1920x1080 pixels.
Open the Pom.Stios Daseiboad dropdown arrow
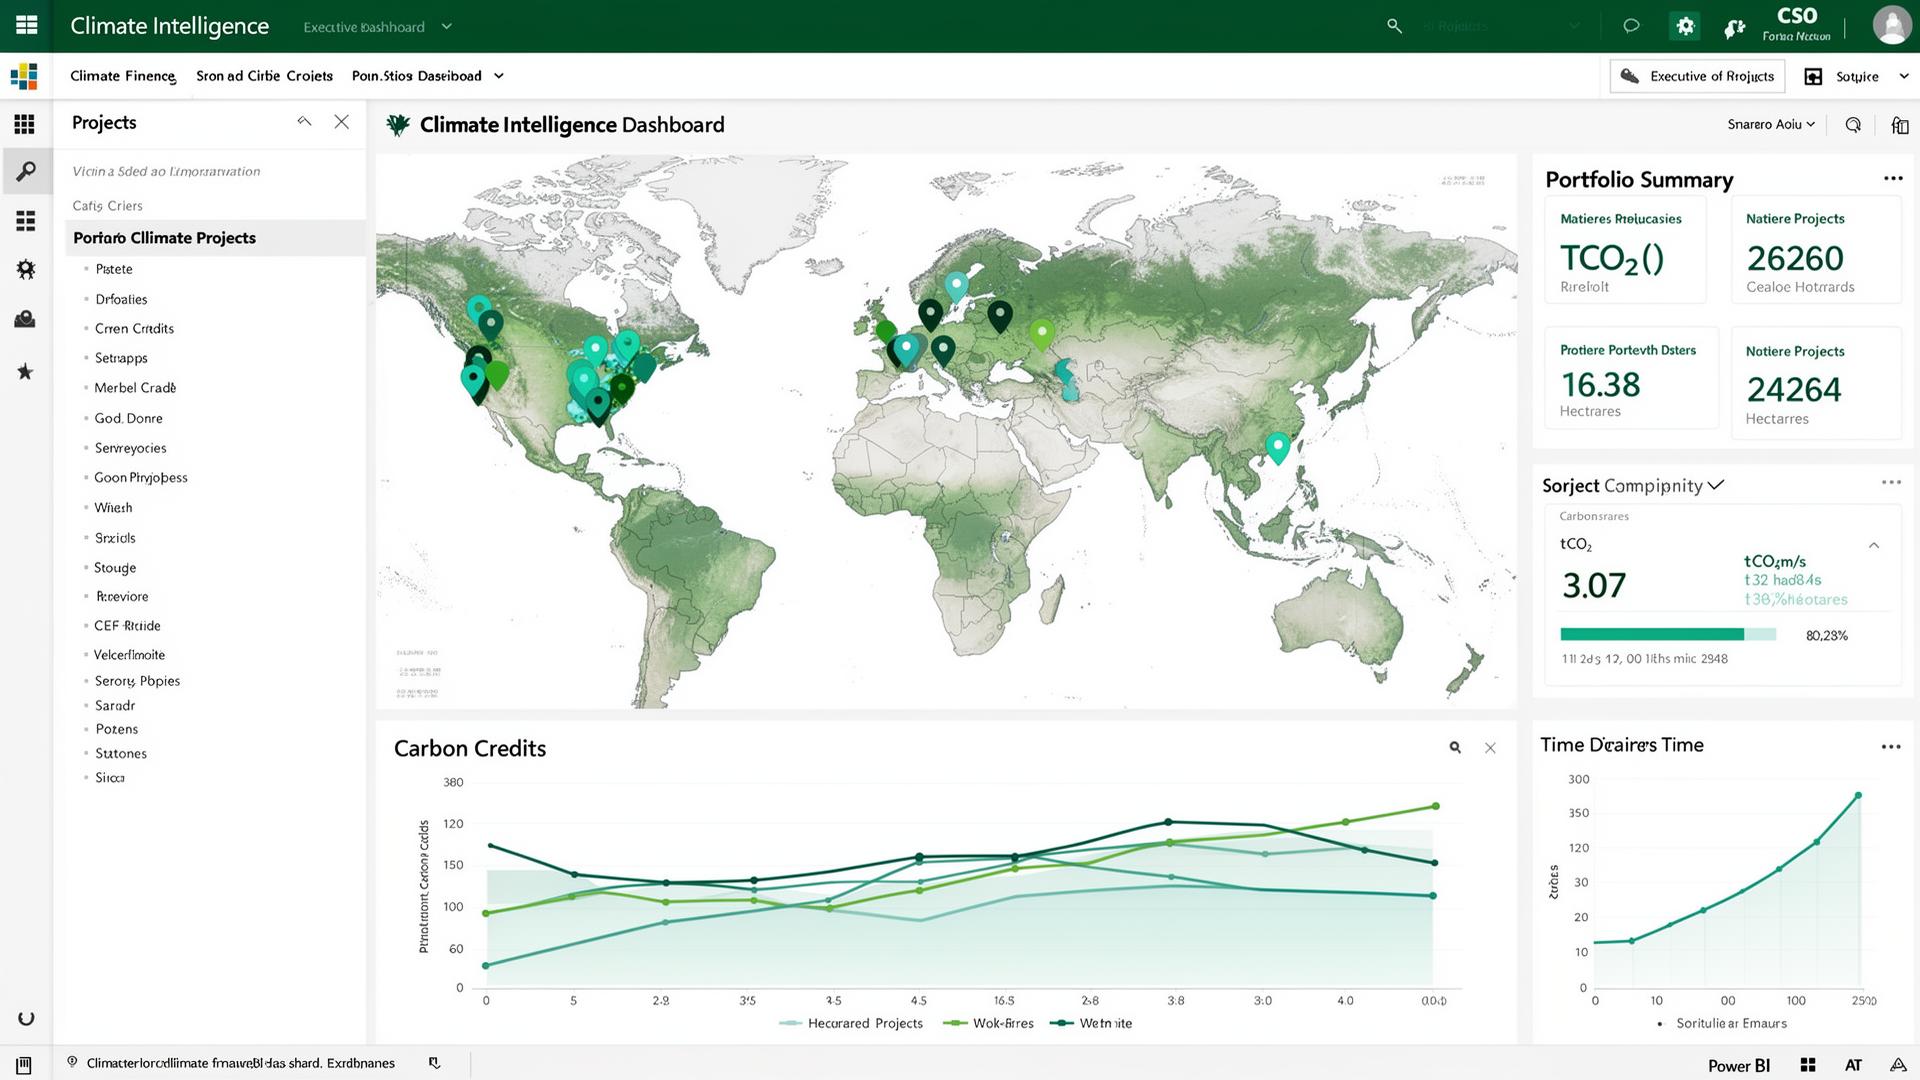(x=499, y=76)
